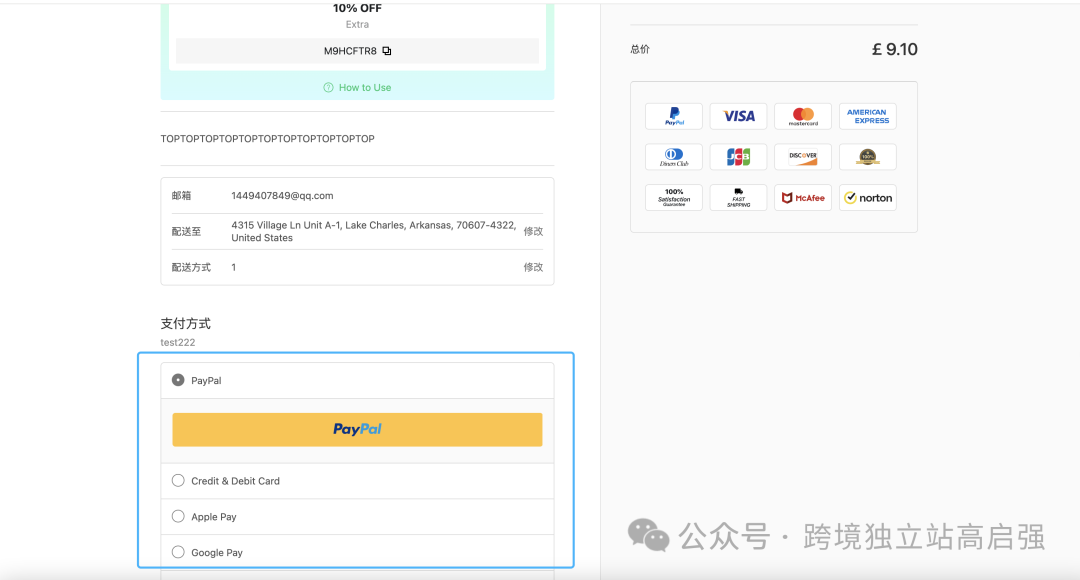1080x580 pixels.
Task: Click the VISA card badge
Action: (x=738, y=116)
